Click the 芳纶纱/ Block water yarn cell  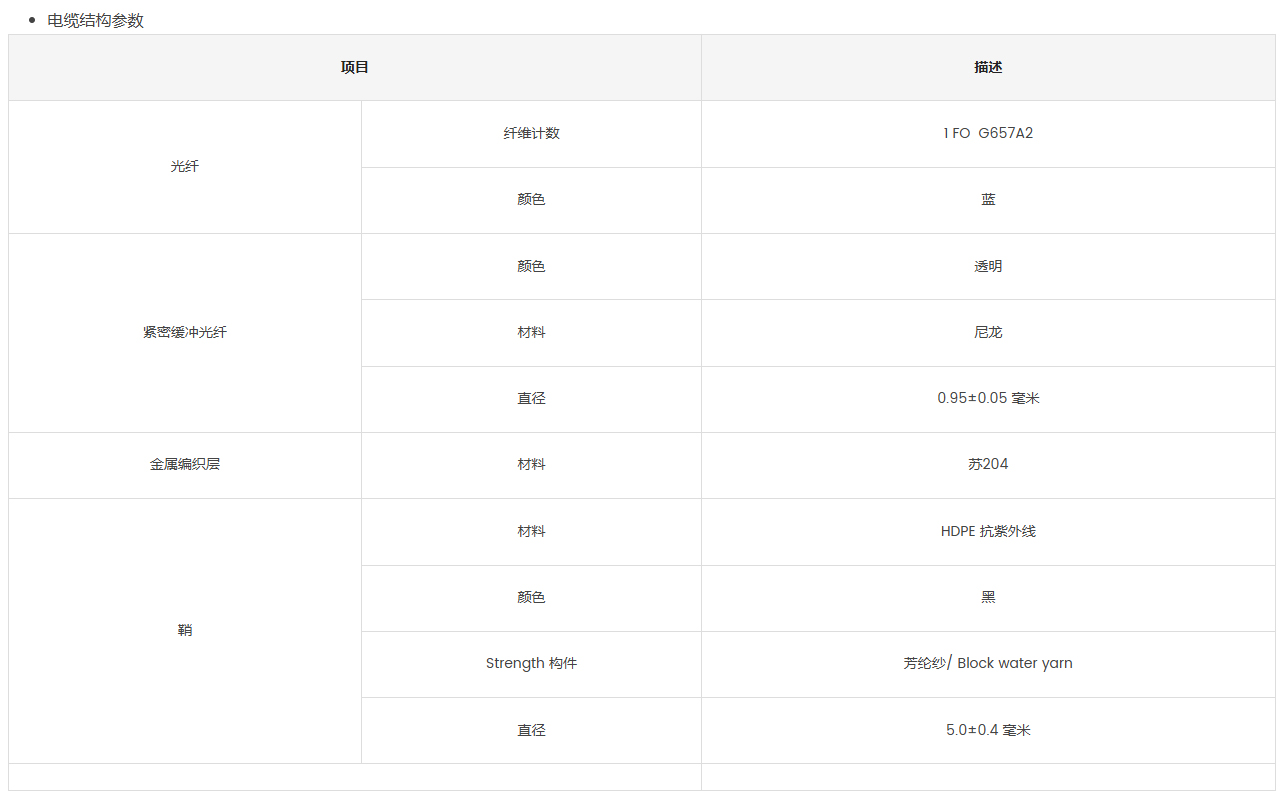pyautogui.click(x=988, y=664)
